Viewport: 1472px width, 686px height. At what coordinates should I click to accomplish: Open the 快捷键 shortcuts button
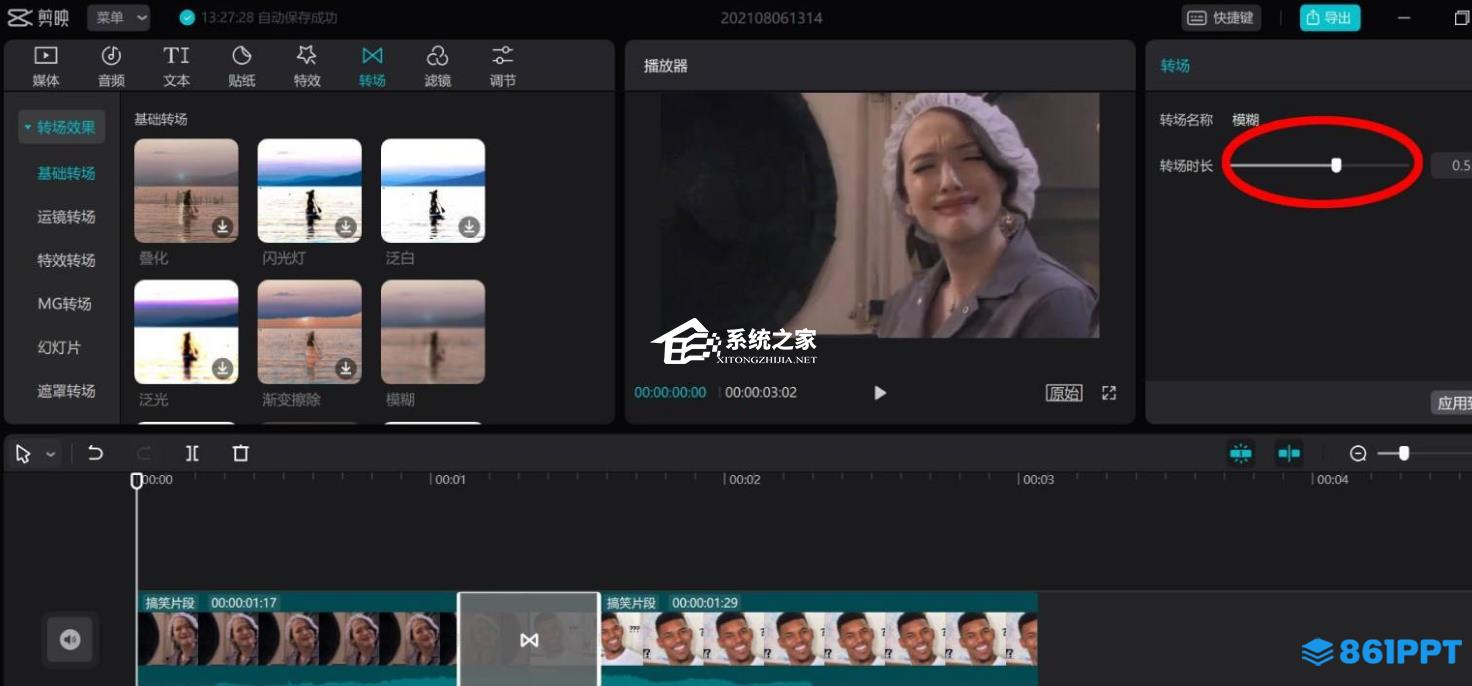tap(1221, 18)
